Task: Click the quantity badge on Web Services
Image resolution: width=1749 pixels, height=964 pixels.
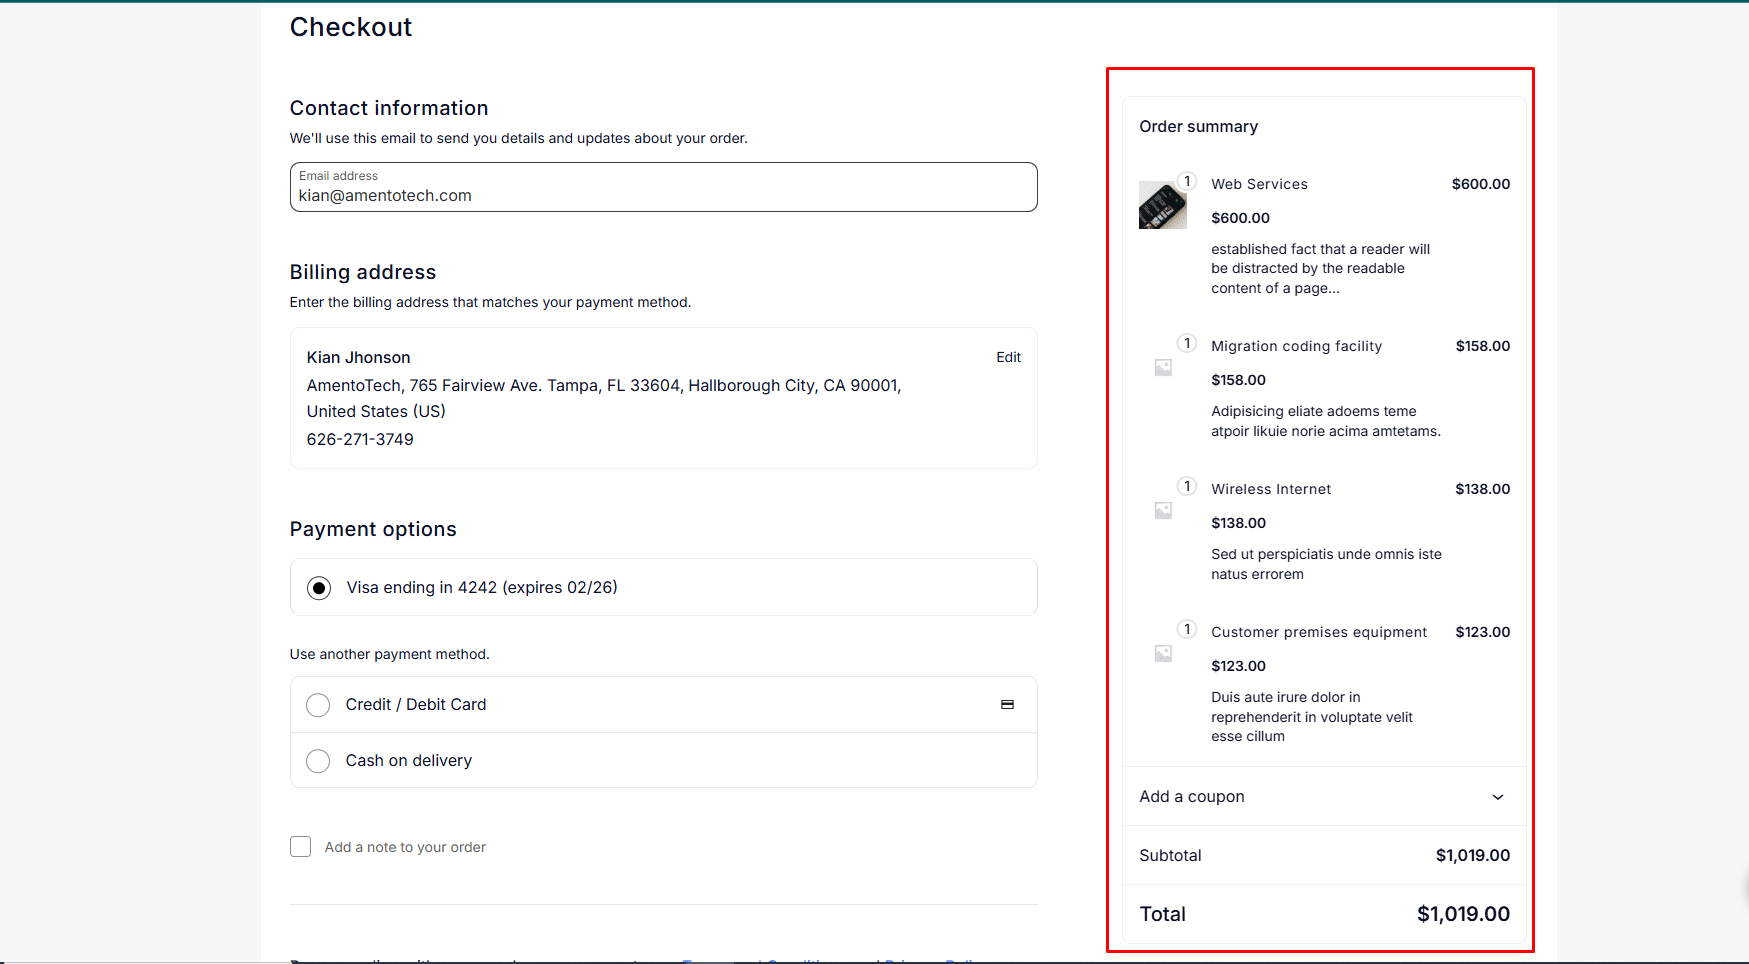Action: click(x=1187, y=181)
